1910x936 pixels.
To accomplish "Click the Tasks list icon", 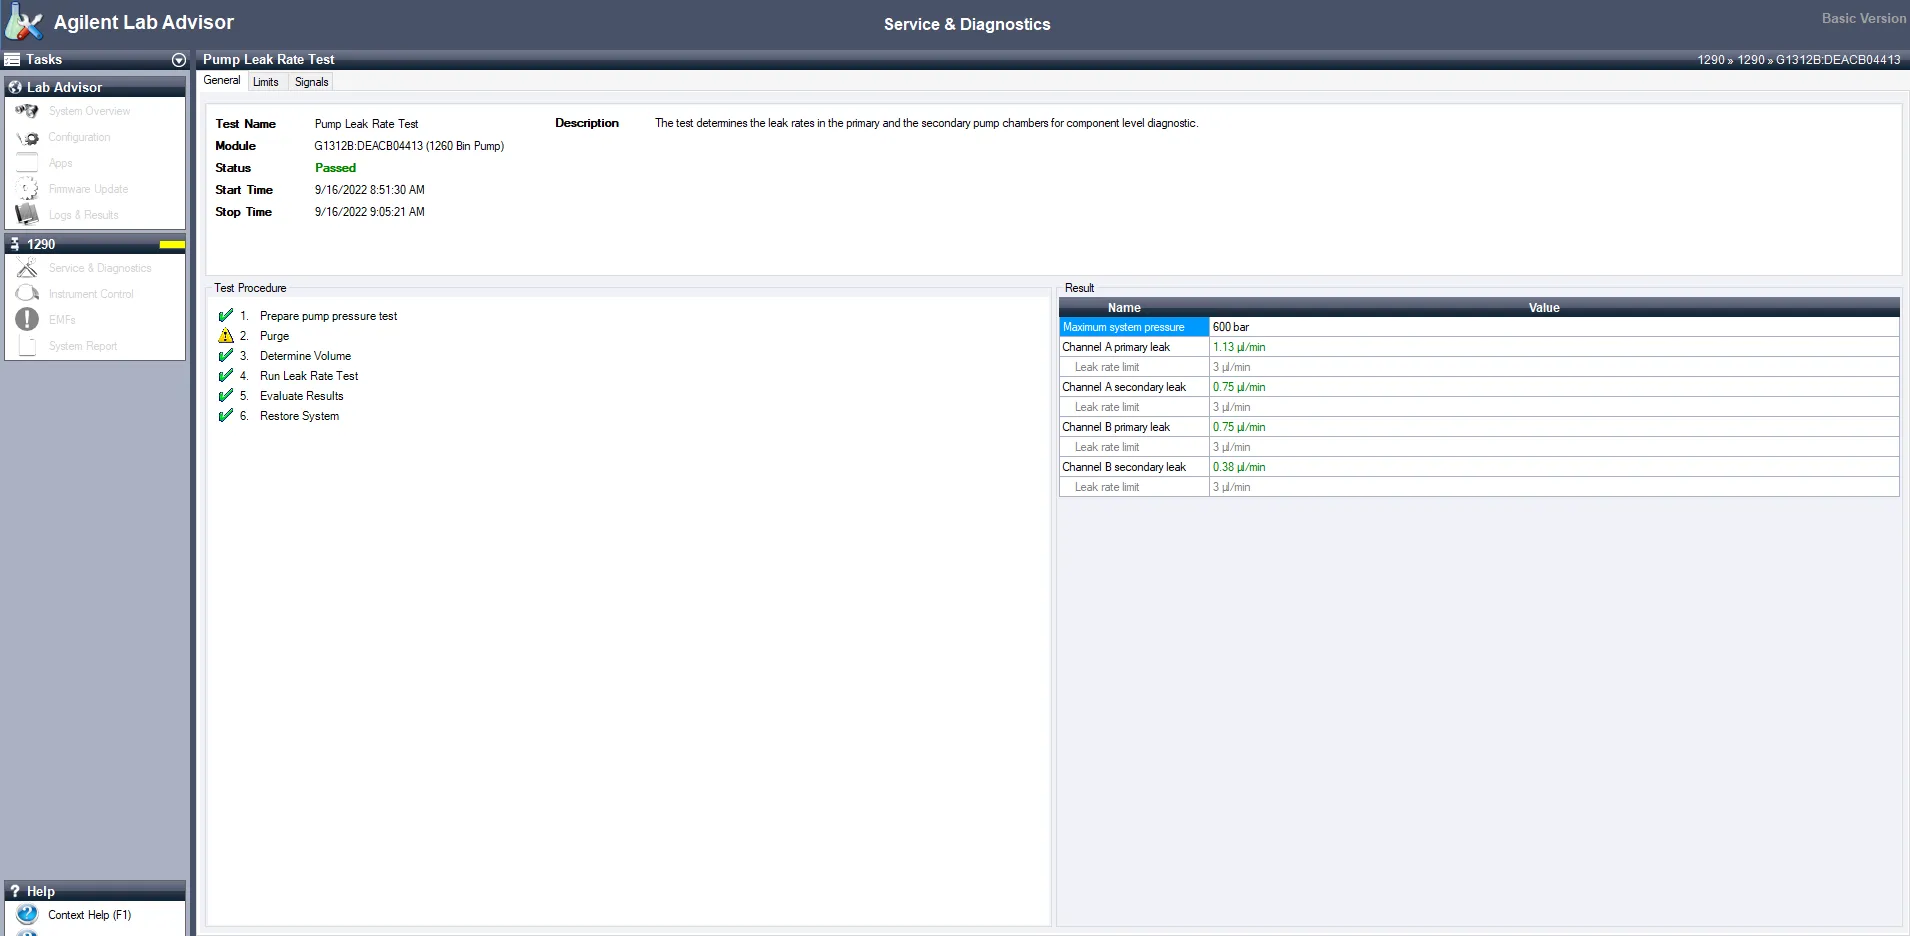I will 13,60.
